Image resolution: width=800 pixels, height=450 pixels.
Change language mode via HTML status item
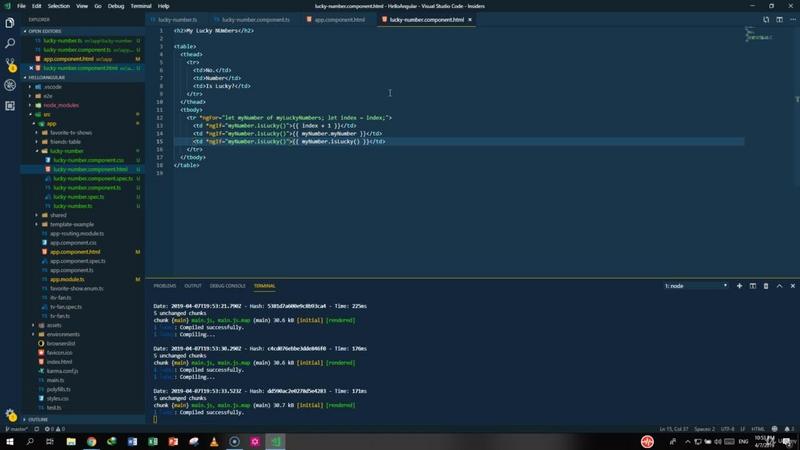coord(758,429)
